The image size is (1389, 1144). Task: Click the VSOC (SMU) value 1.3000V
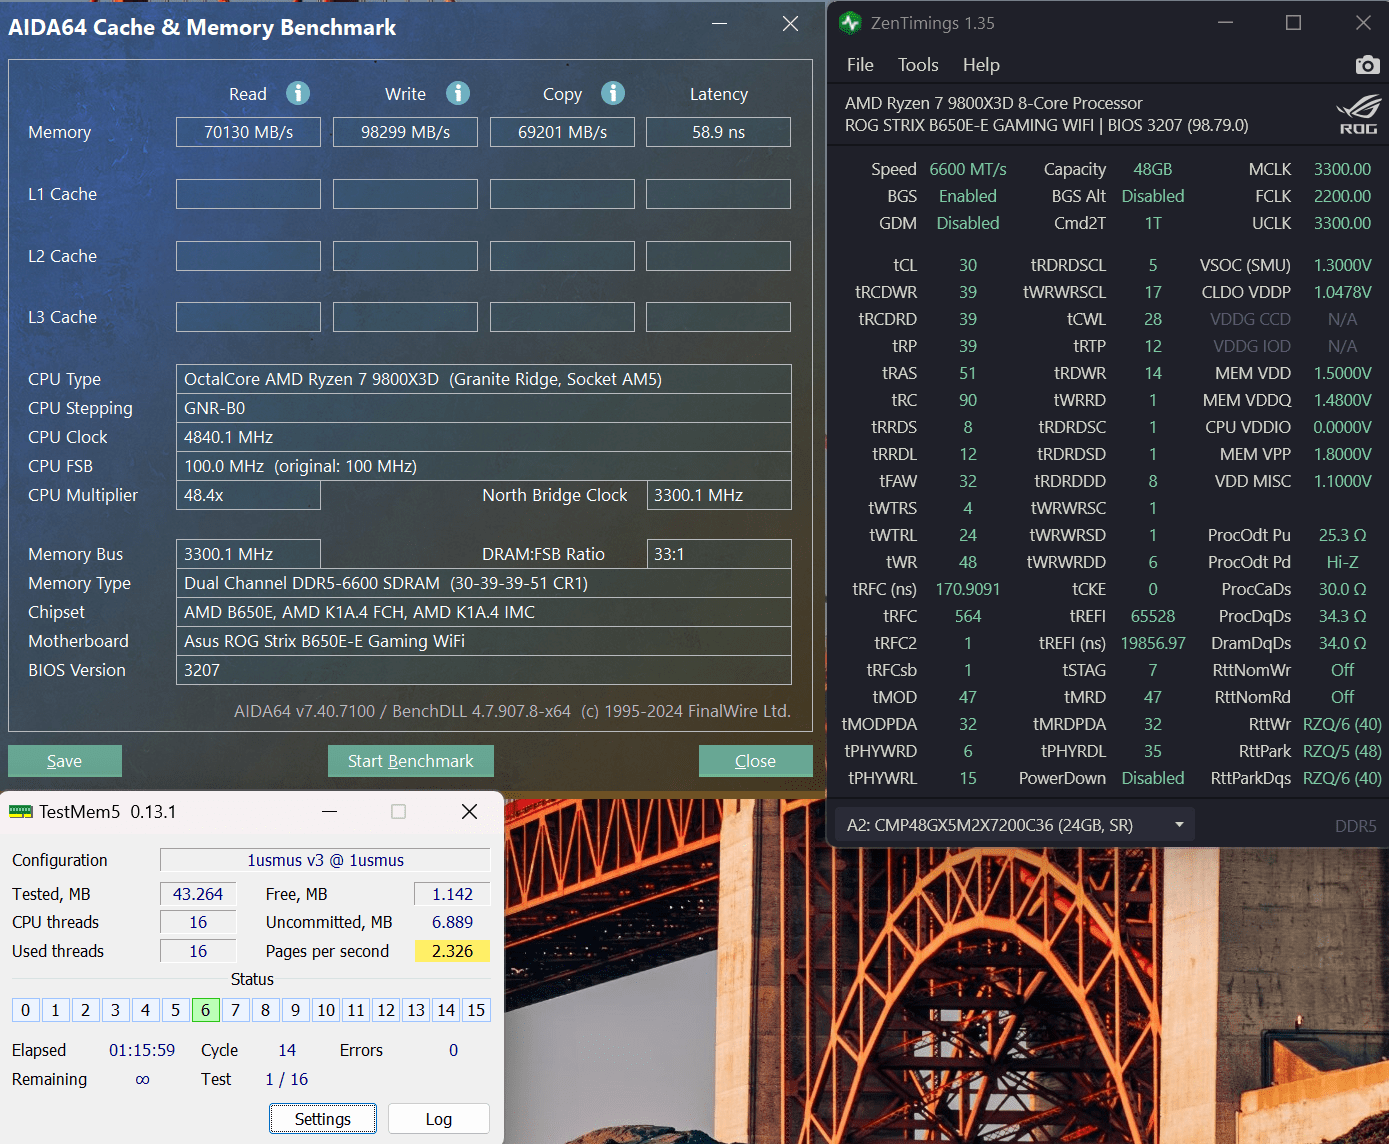click(x=1342, y=265)
